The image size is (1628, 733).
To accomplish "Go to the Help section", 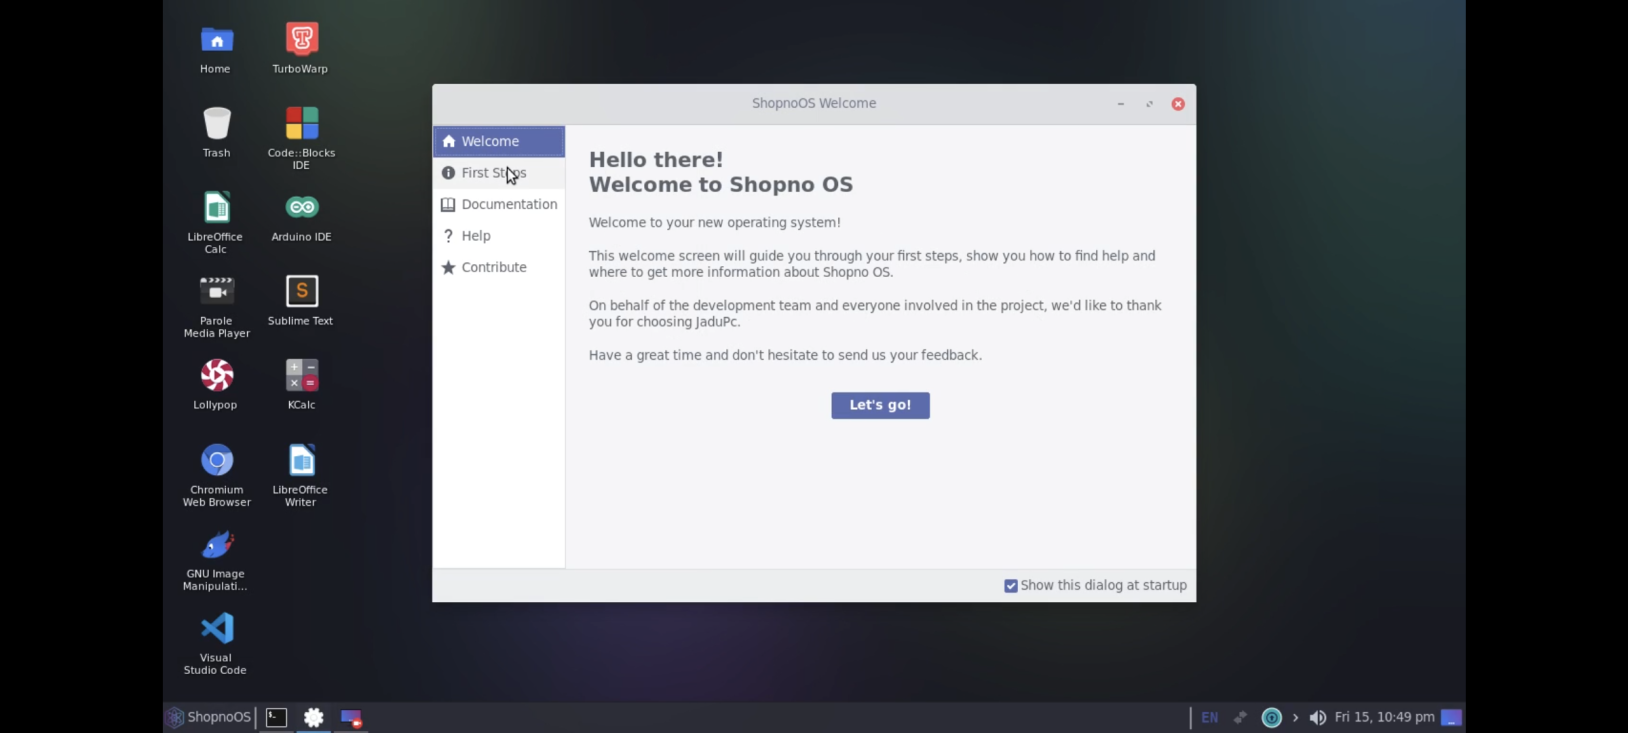I will pyautogui.click(x=499, y=236).
